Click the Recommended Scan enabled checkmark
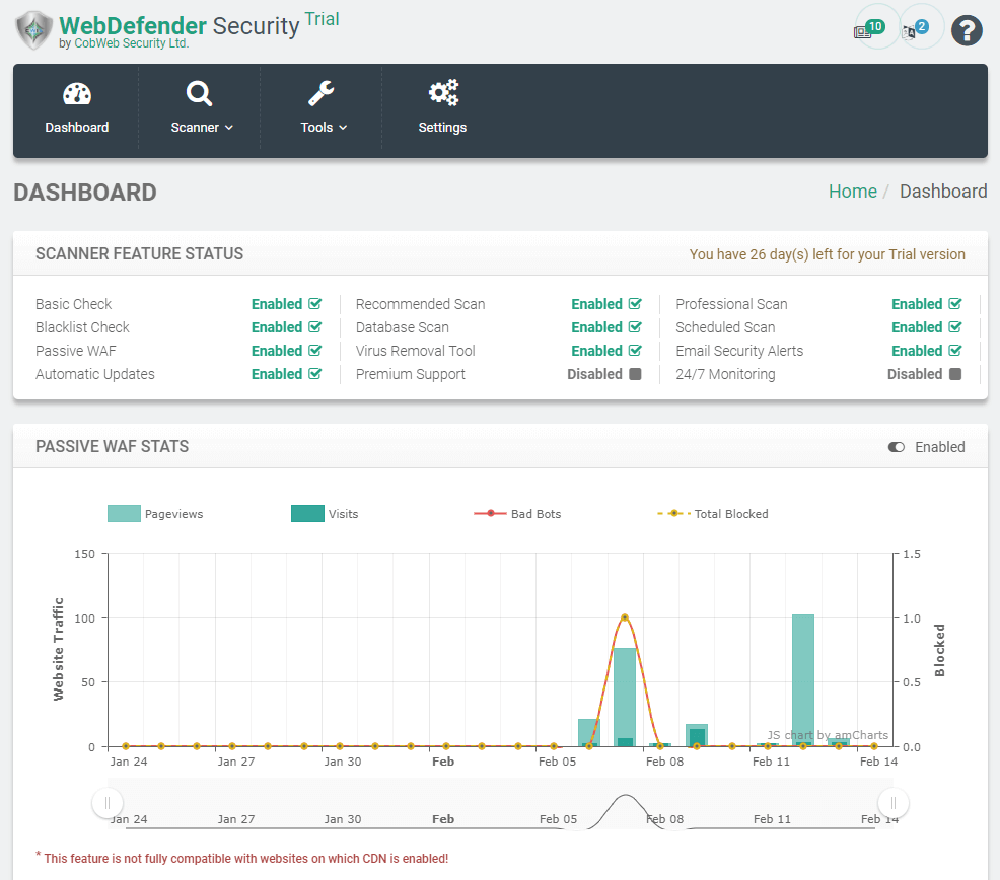This screenshot has width=1000, height=880. pos(635,304)
